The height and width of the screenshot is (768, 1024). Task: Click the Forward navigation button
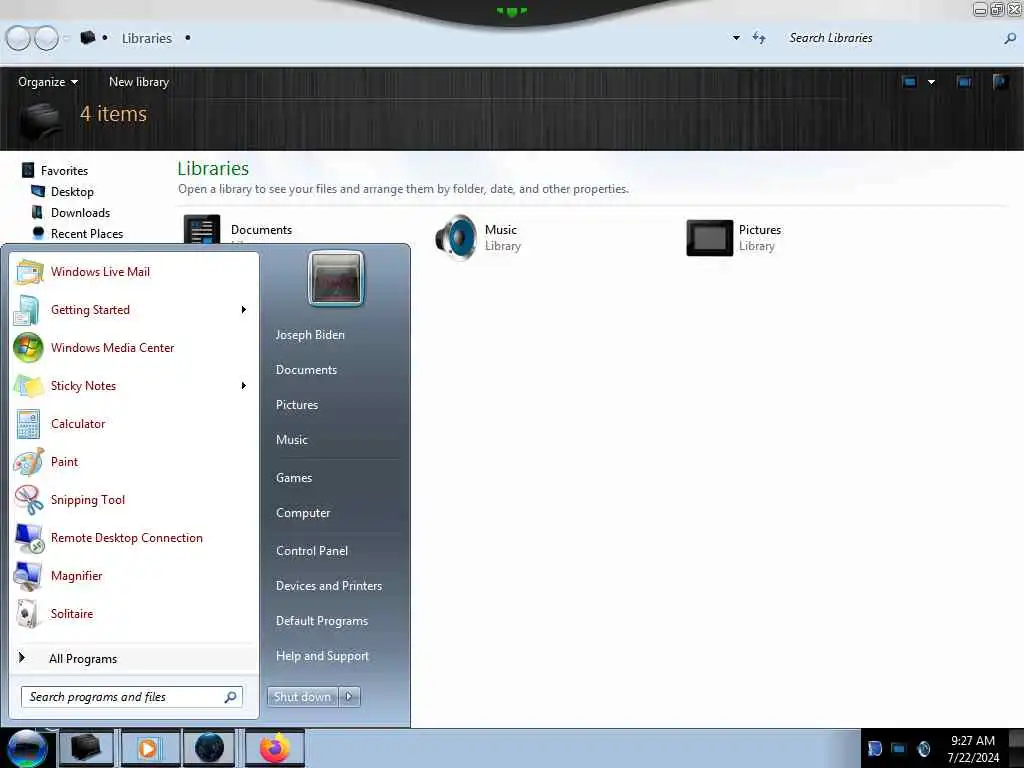pyautogui.click(x=46, y=38)
